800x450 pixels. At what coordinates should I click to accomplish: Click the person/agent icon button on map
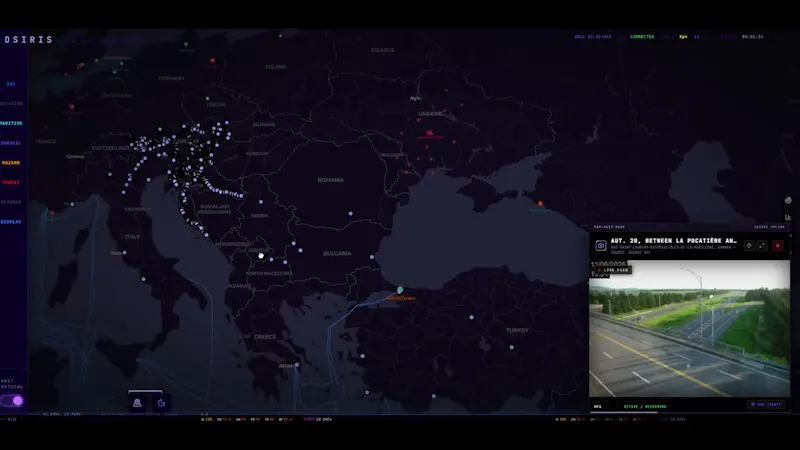click(x=137, y=403)
